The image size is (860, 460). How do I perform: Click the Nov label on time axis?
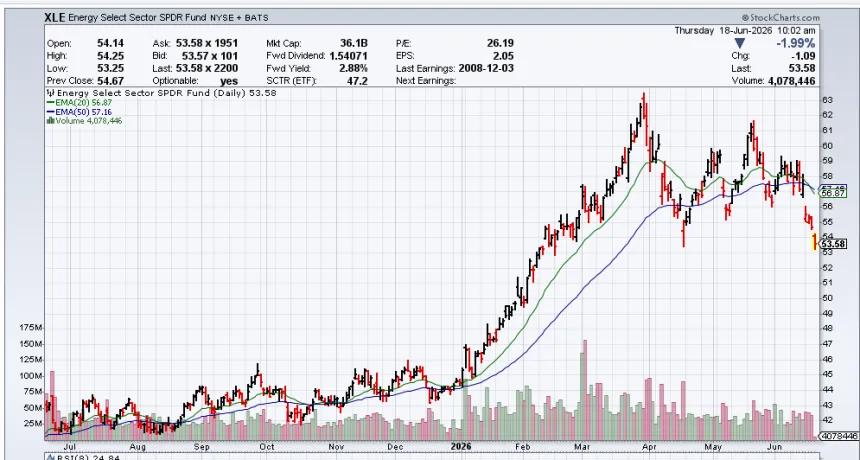(336, 447)
